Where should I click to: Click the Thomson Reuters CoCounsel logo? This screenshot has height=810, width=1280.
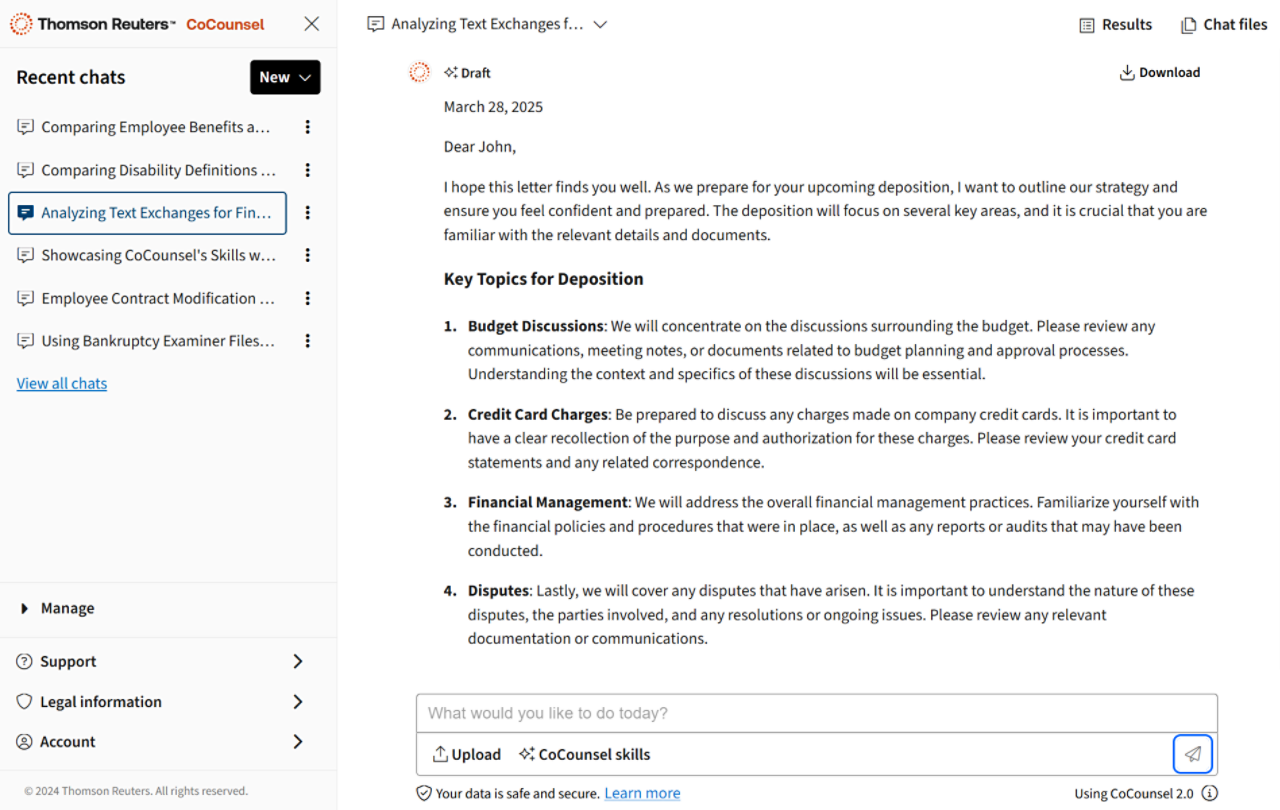[137, 24]
